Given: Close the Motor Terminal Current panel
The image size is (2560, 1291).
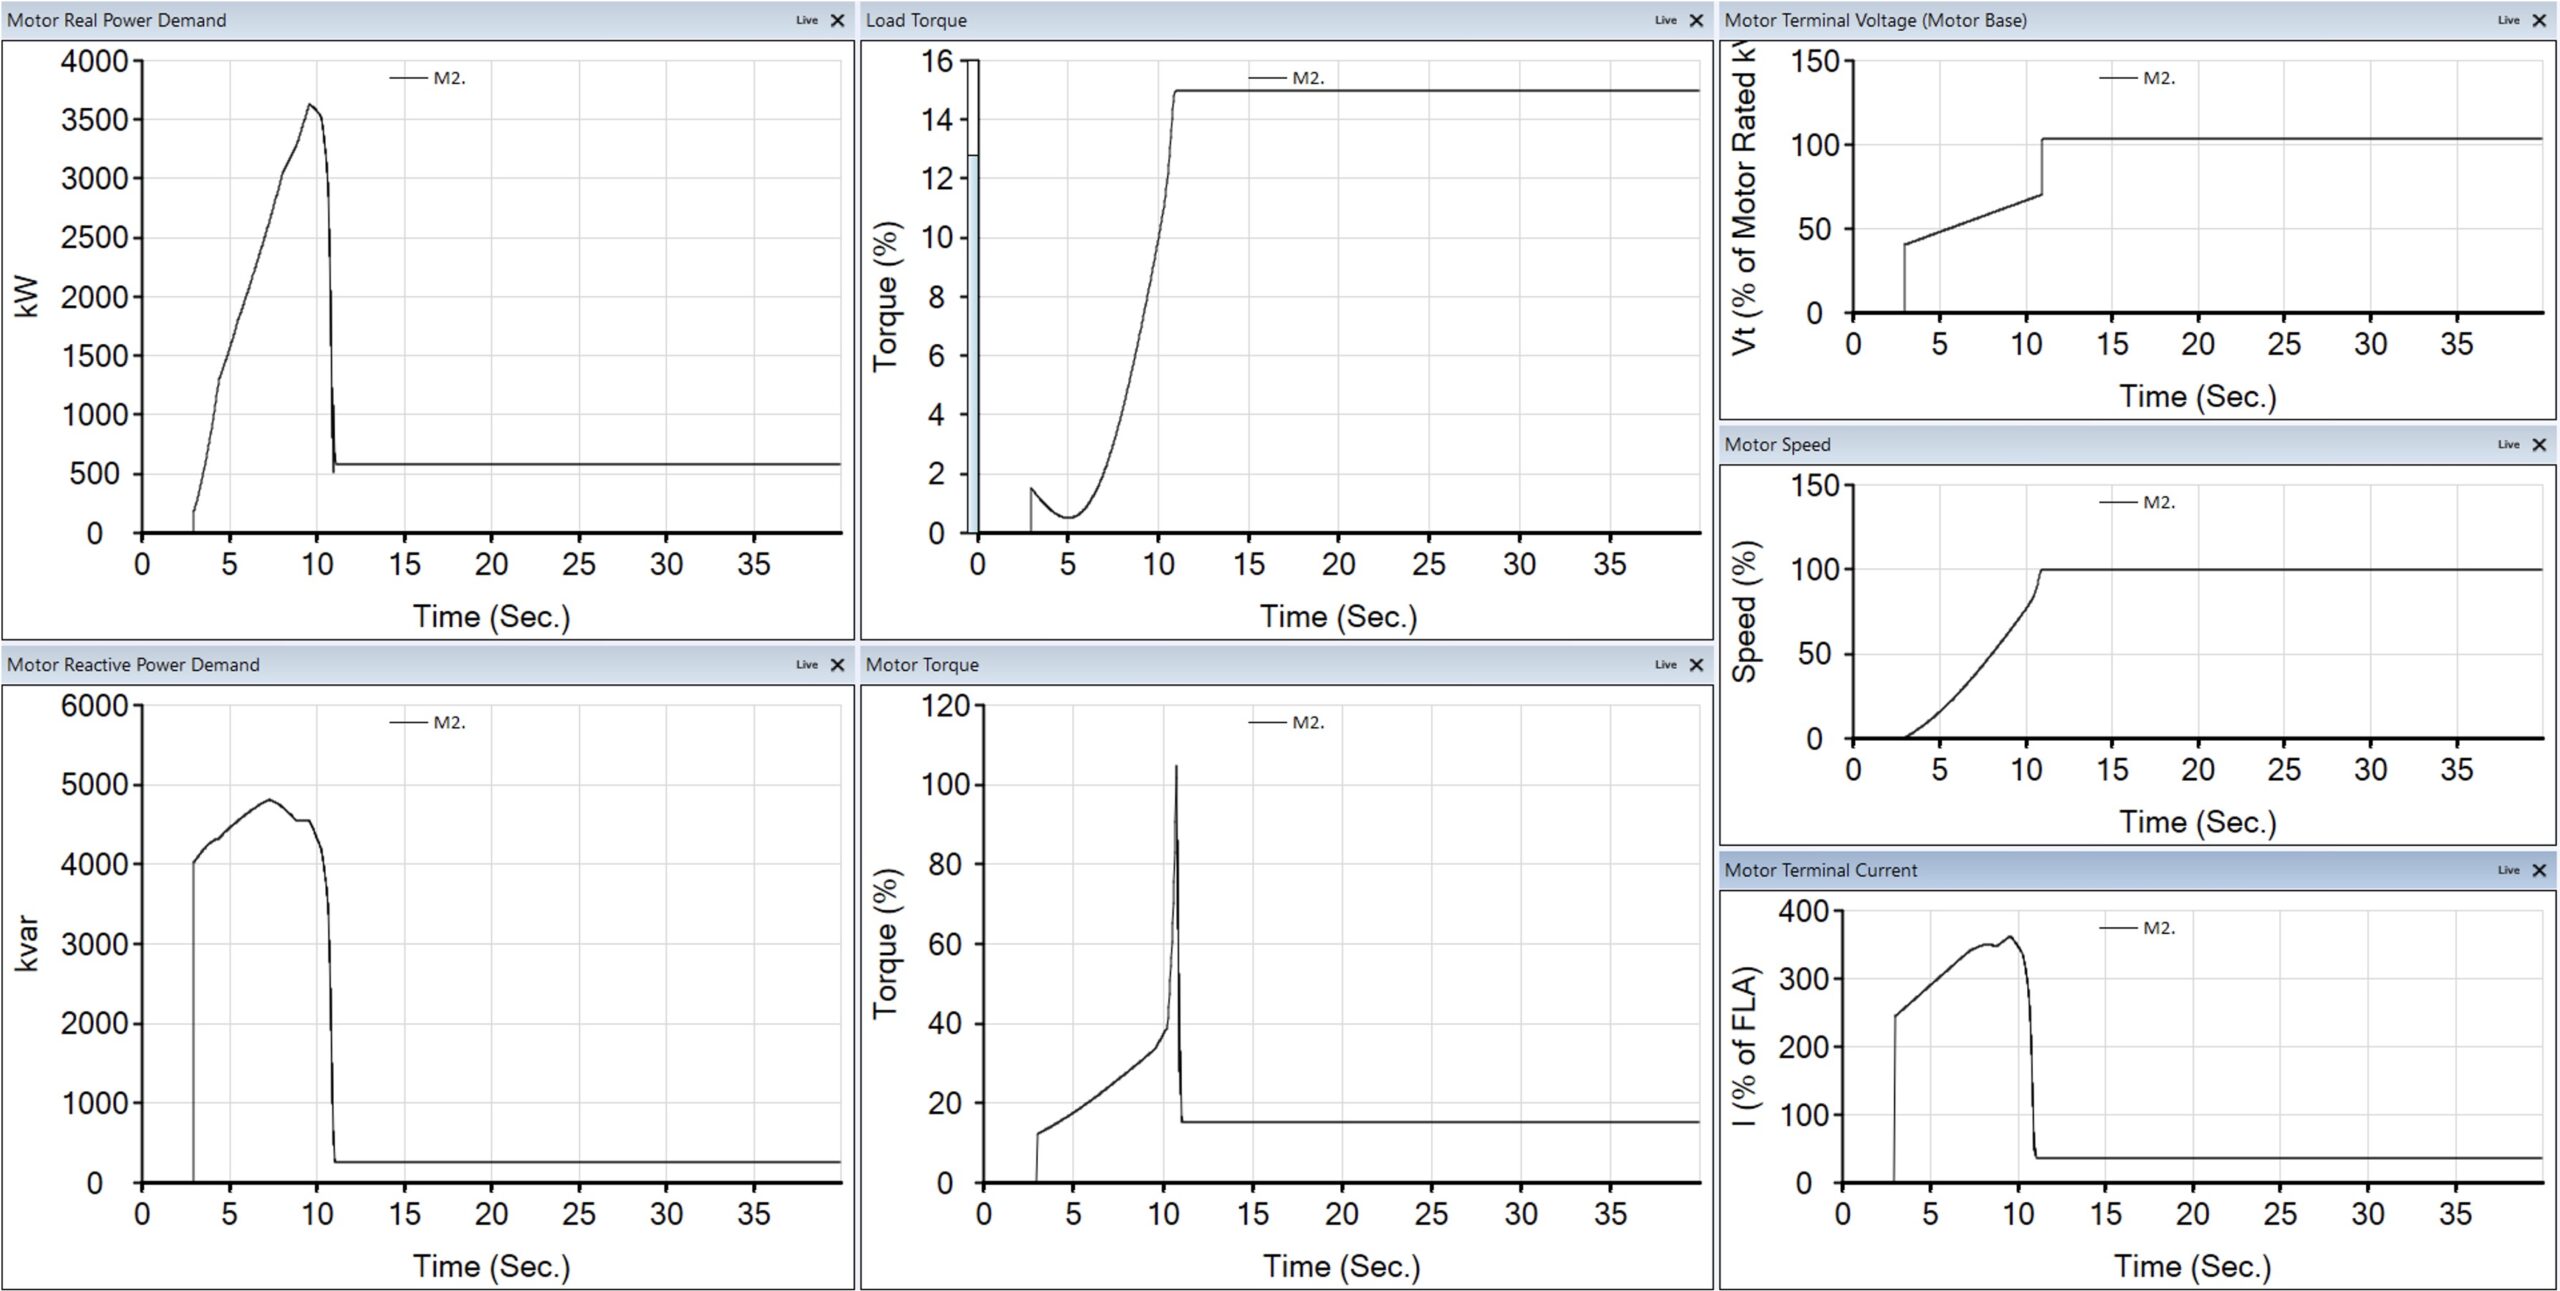Looking at the screenshot, I should [2538, 871].
